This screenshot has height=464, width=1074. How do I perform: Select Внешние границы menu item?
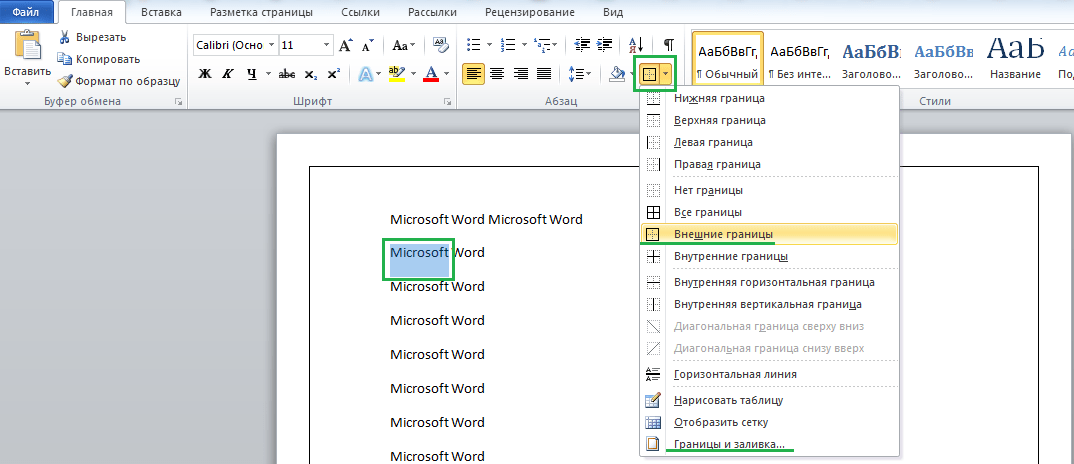tap(769, 234)
